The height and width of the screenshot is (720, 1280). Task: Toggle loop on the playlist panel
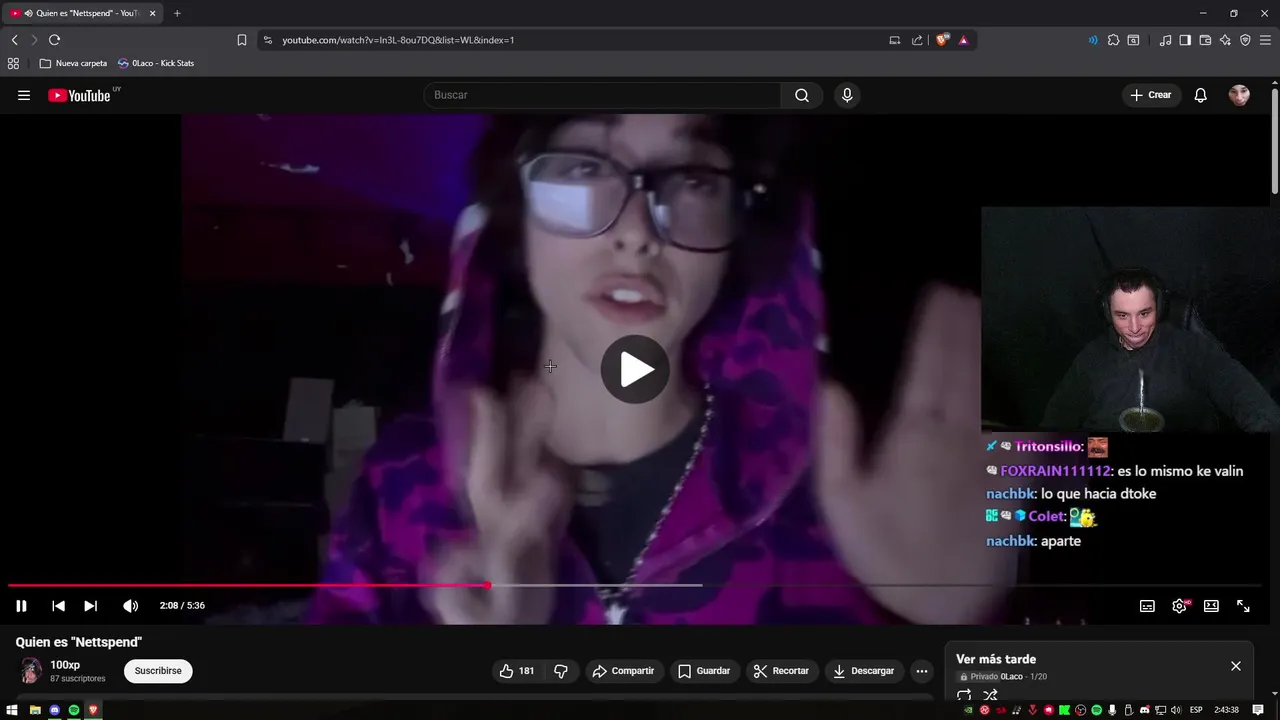964,696
